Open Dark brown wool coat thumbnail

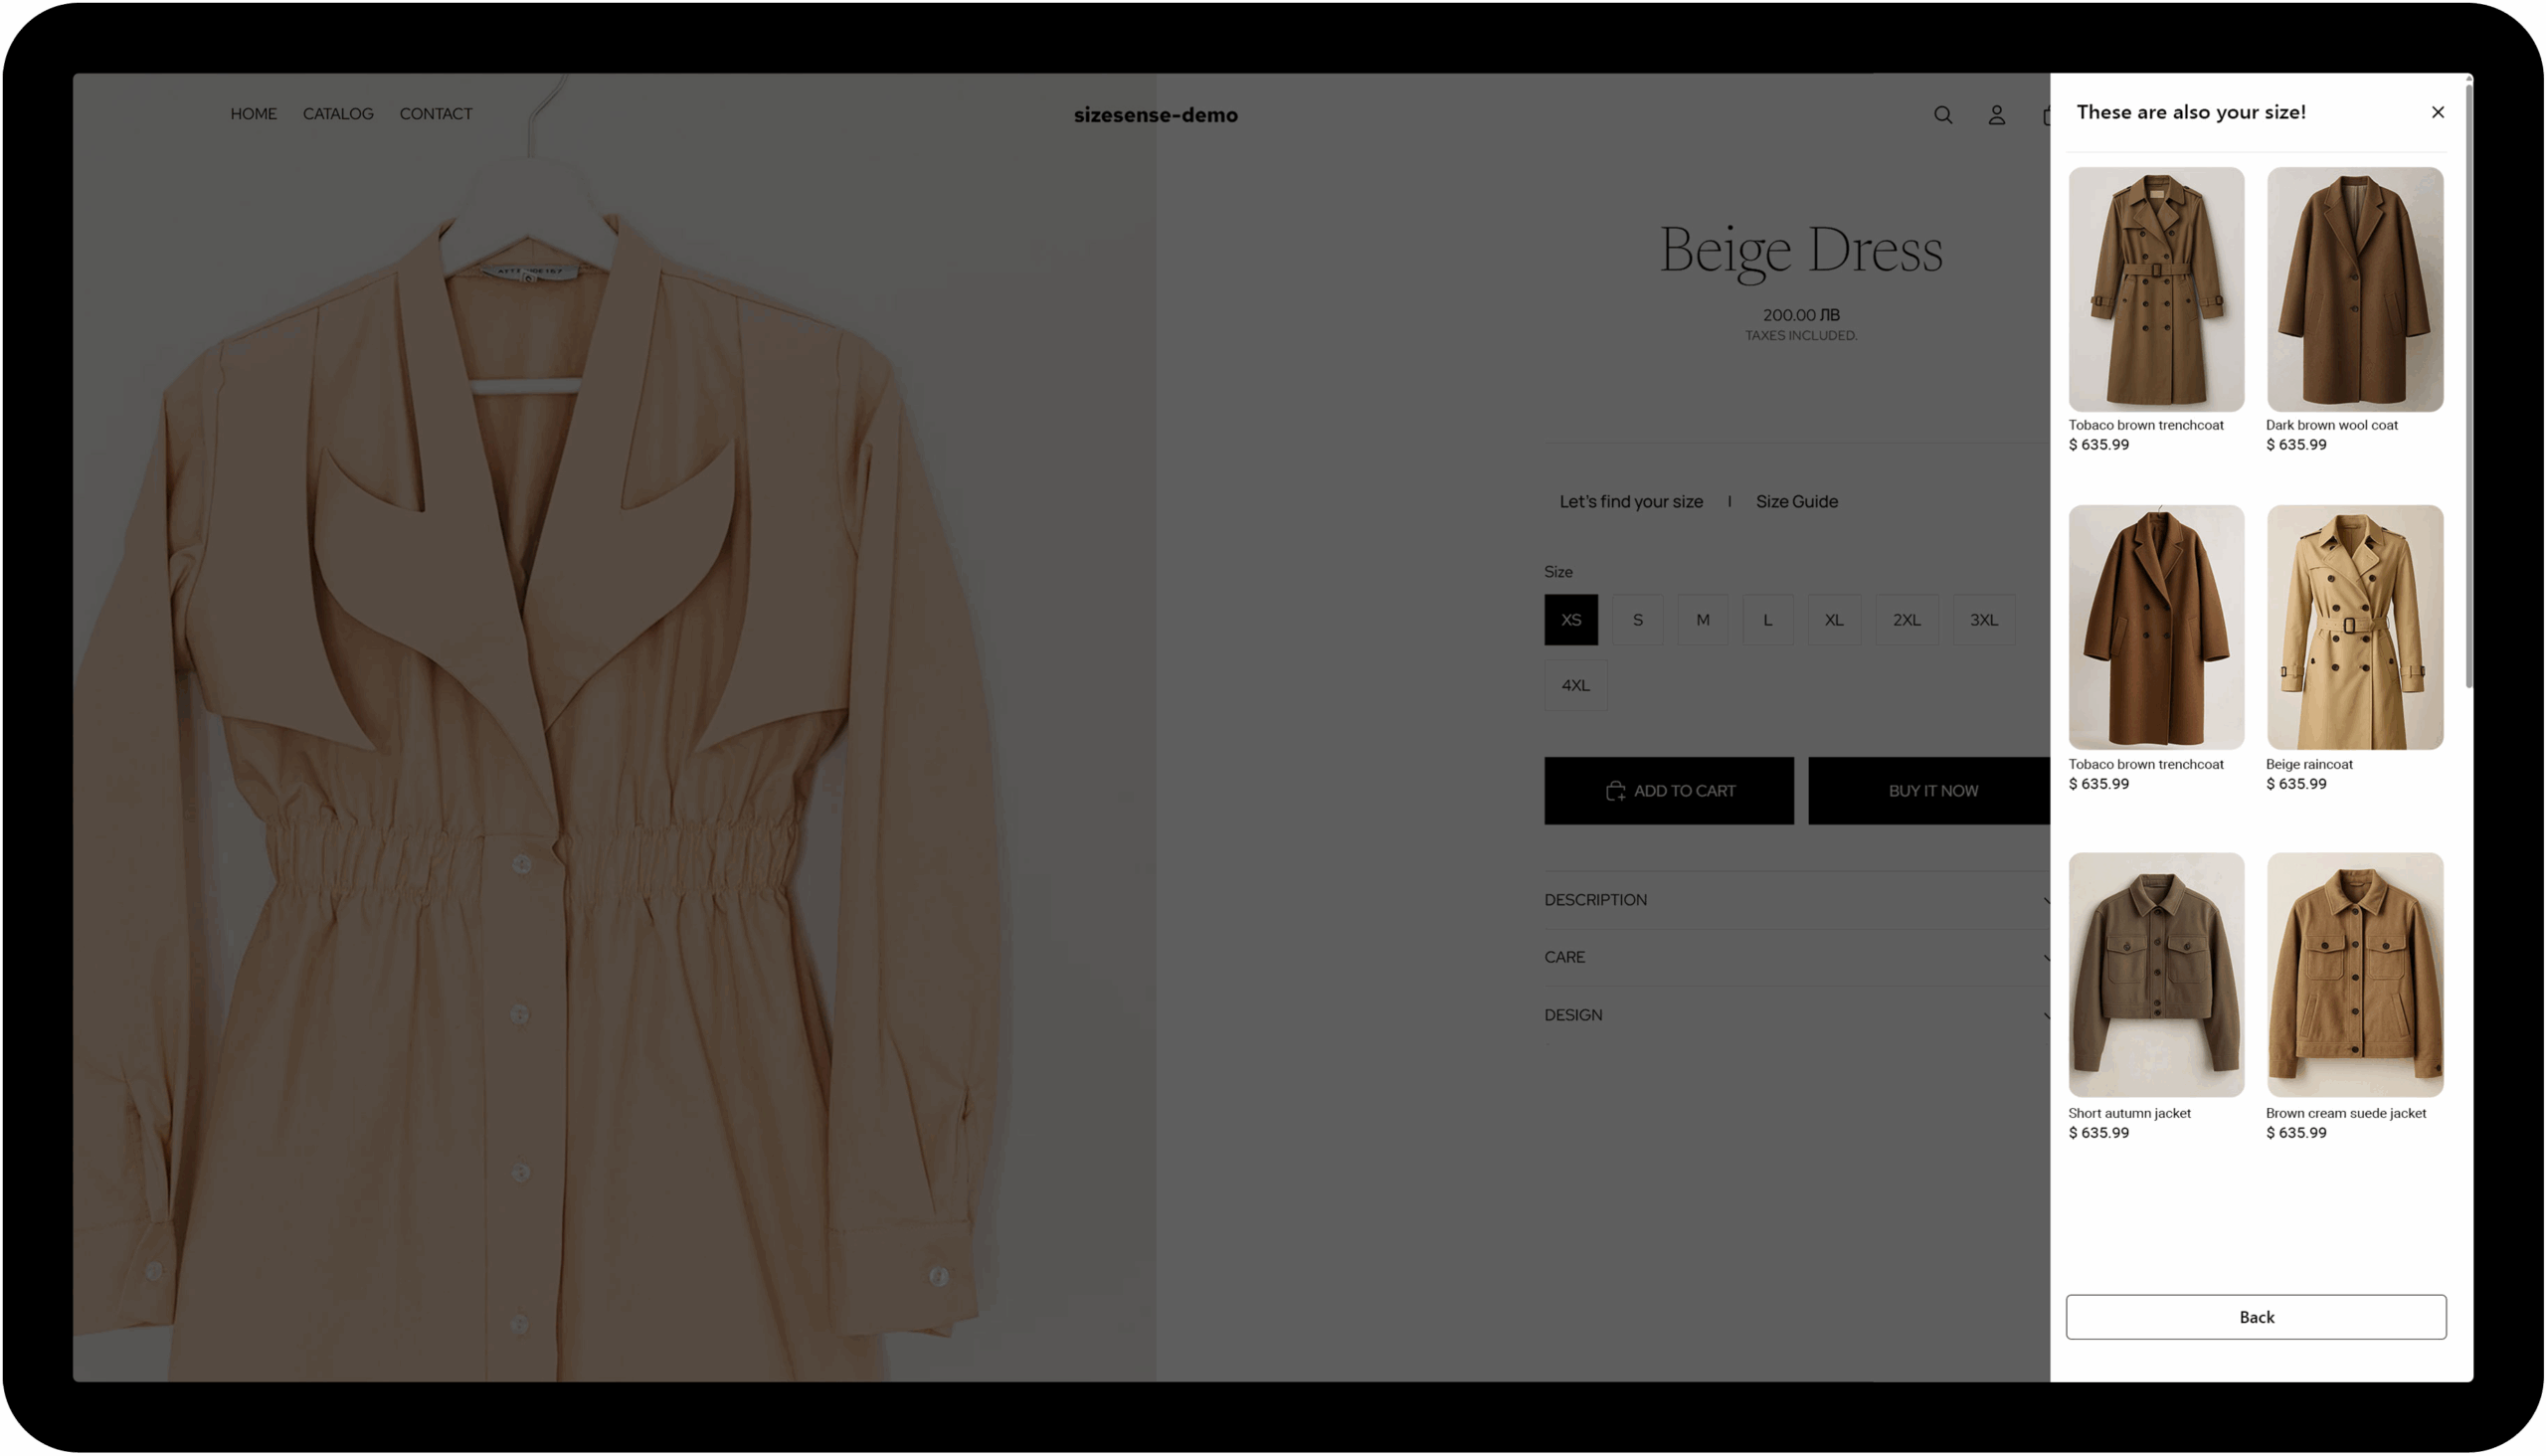[x=2354, y=289]
